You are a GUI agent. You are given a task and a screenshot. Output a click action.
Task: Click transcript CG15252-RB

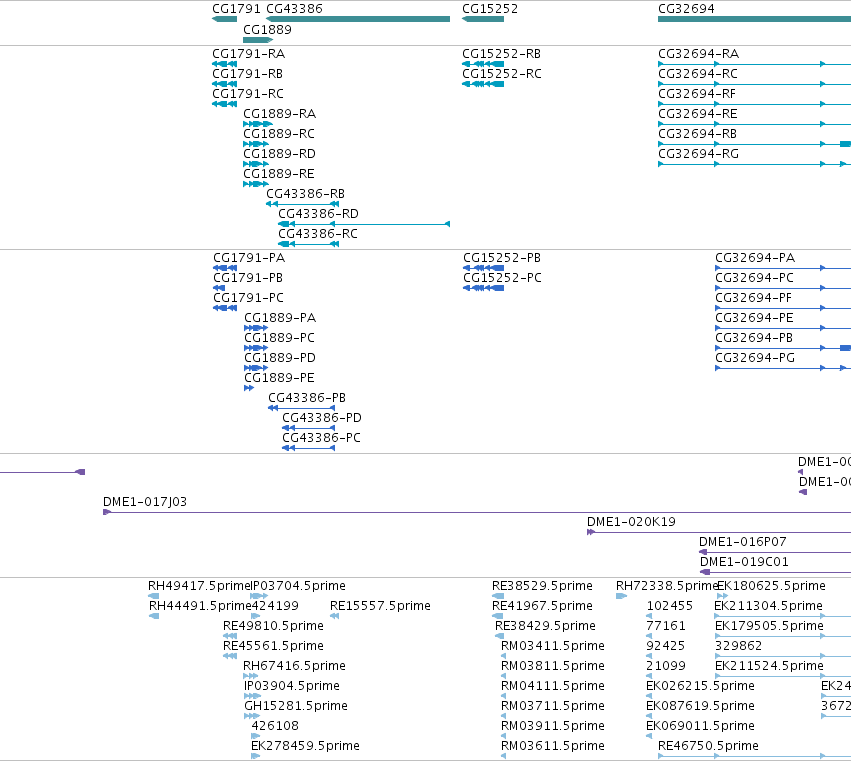[x=501, y=54]
